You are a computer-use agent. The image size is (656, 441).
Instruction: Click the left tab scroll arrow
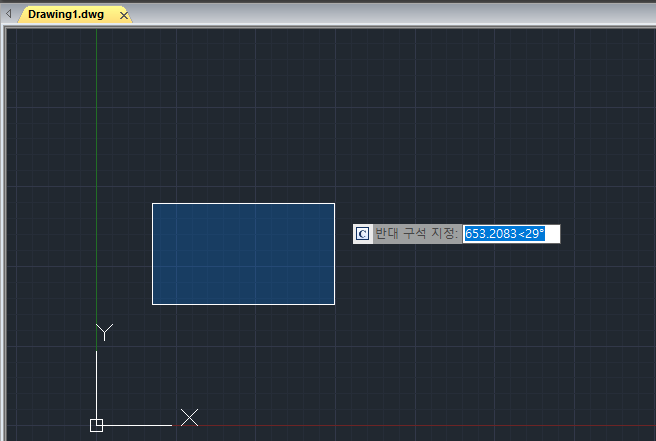(9, 14)
